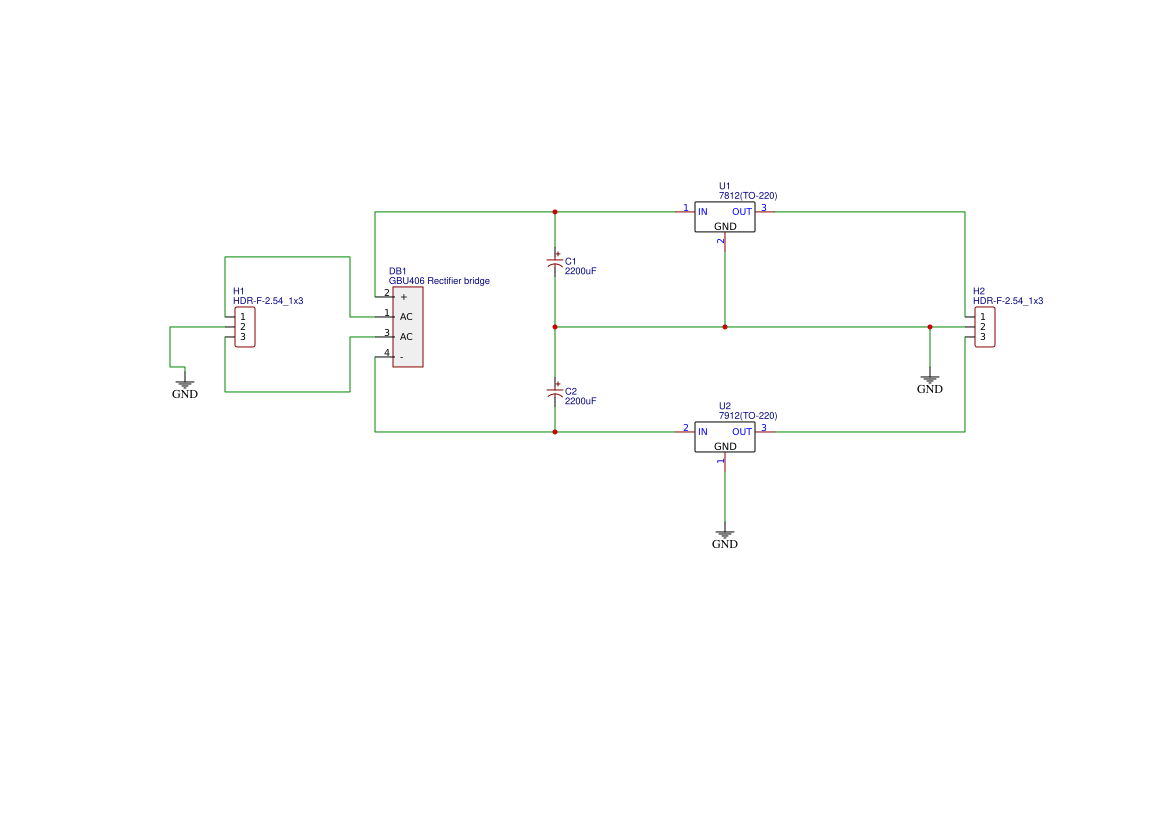Click the 'H1' designator label

coord(239,291)
